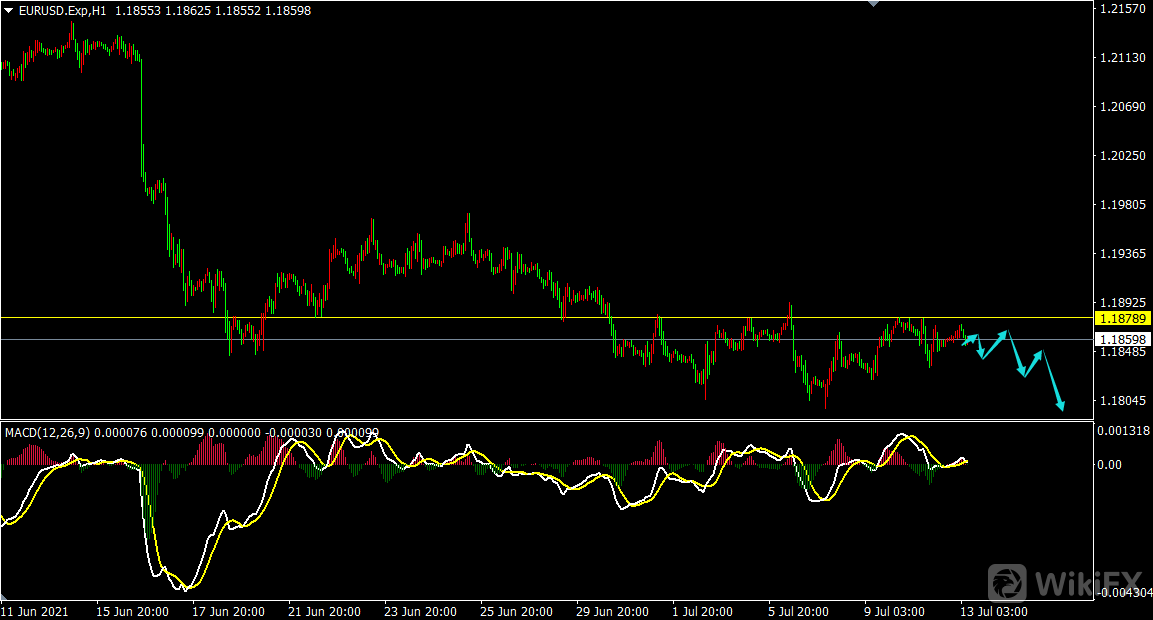Click the -0.004304 MACD scale value

[x=1125, y=594]
